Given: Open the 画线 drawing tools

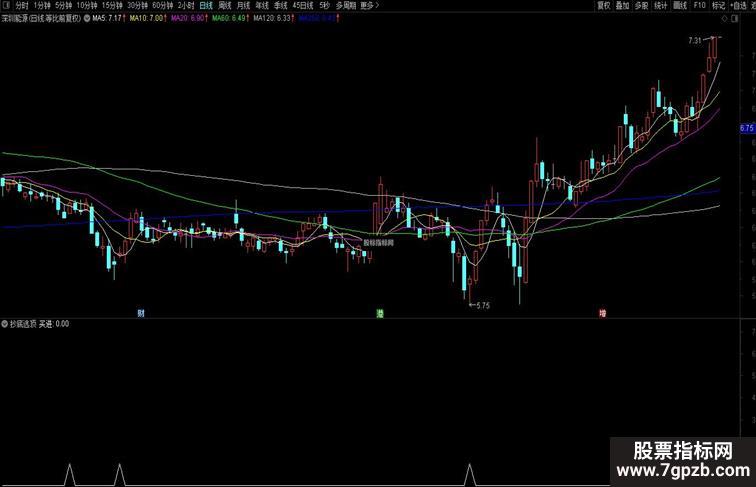Looking at the screenshot, I should coord(680,5).
